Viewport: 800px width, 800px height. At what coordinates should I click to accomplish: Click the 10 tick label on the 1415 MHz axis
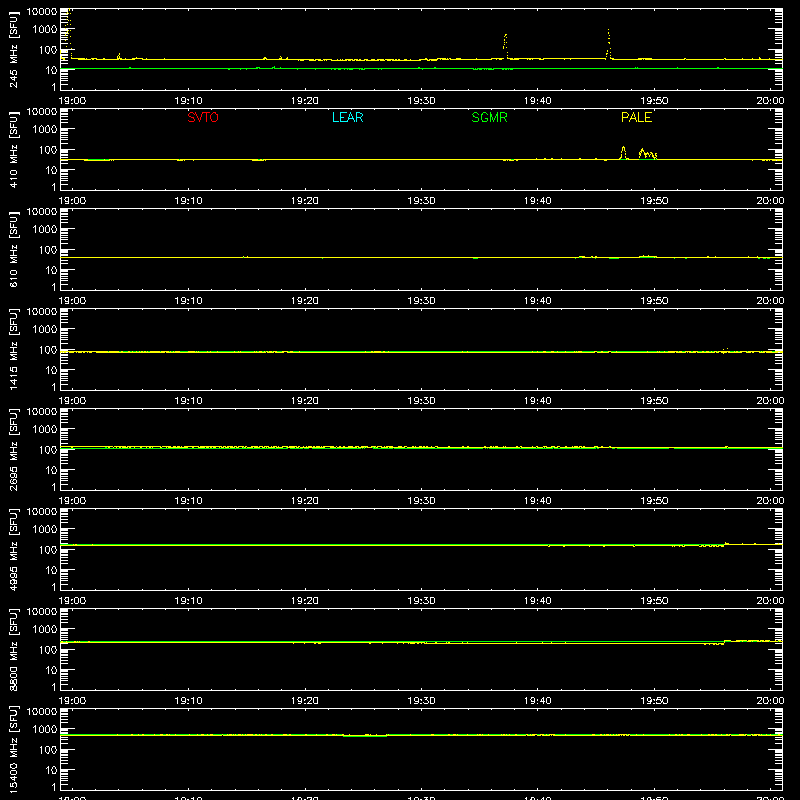pos(51,370)
